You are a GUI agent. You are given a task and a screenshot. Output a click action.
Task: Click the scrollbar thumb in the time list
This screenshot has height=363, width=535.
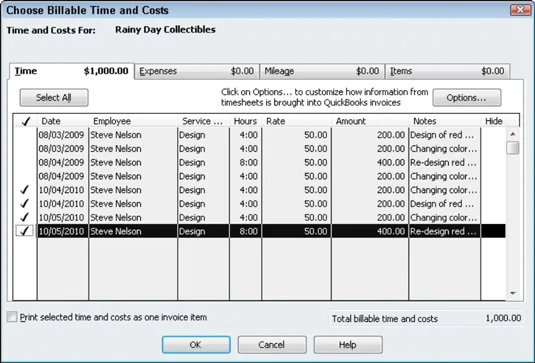point(512,148)
